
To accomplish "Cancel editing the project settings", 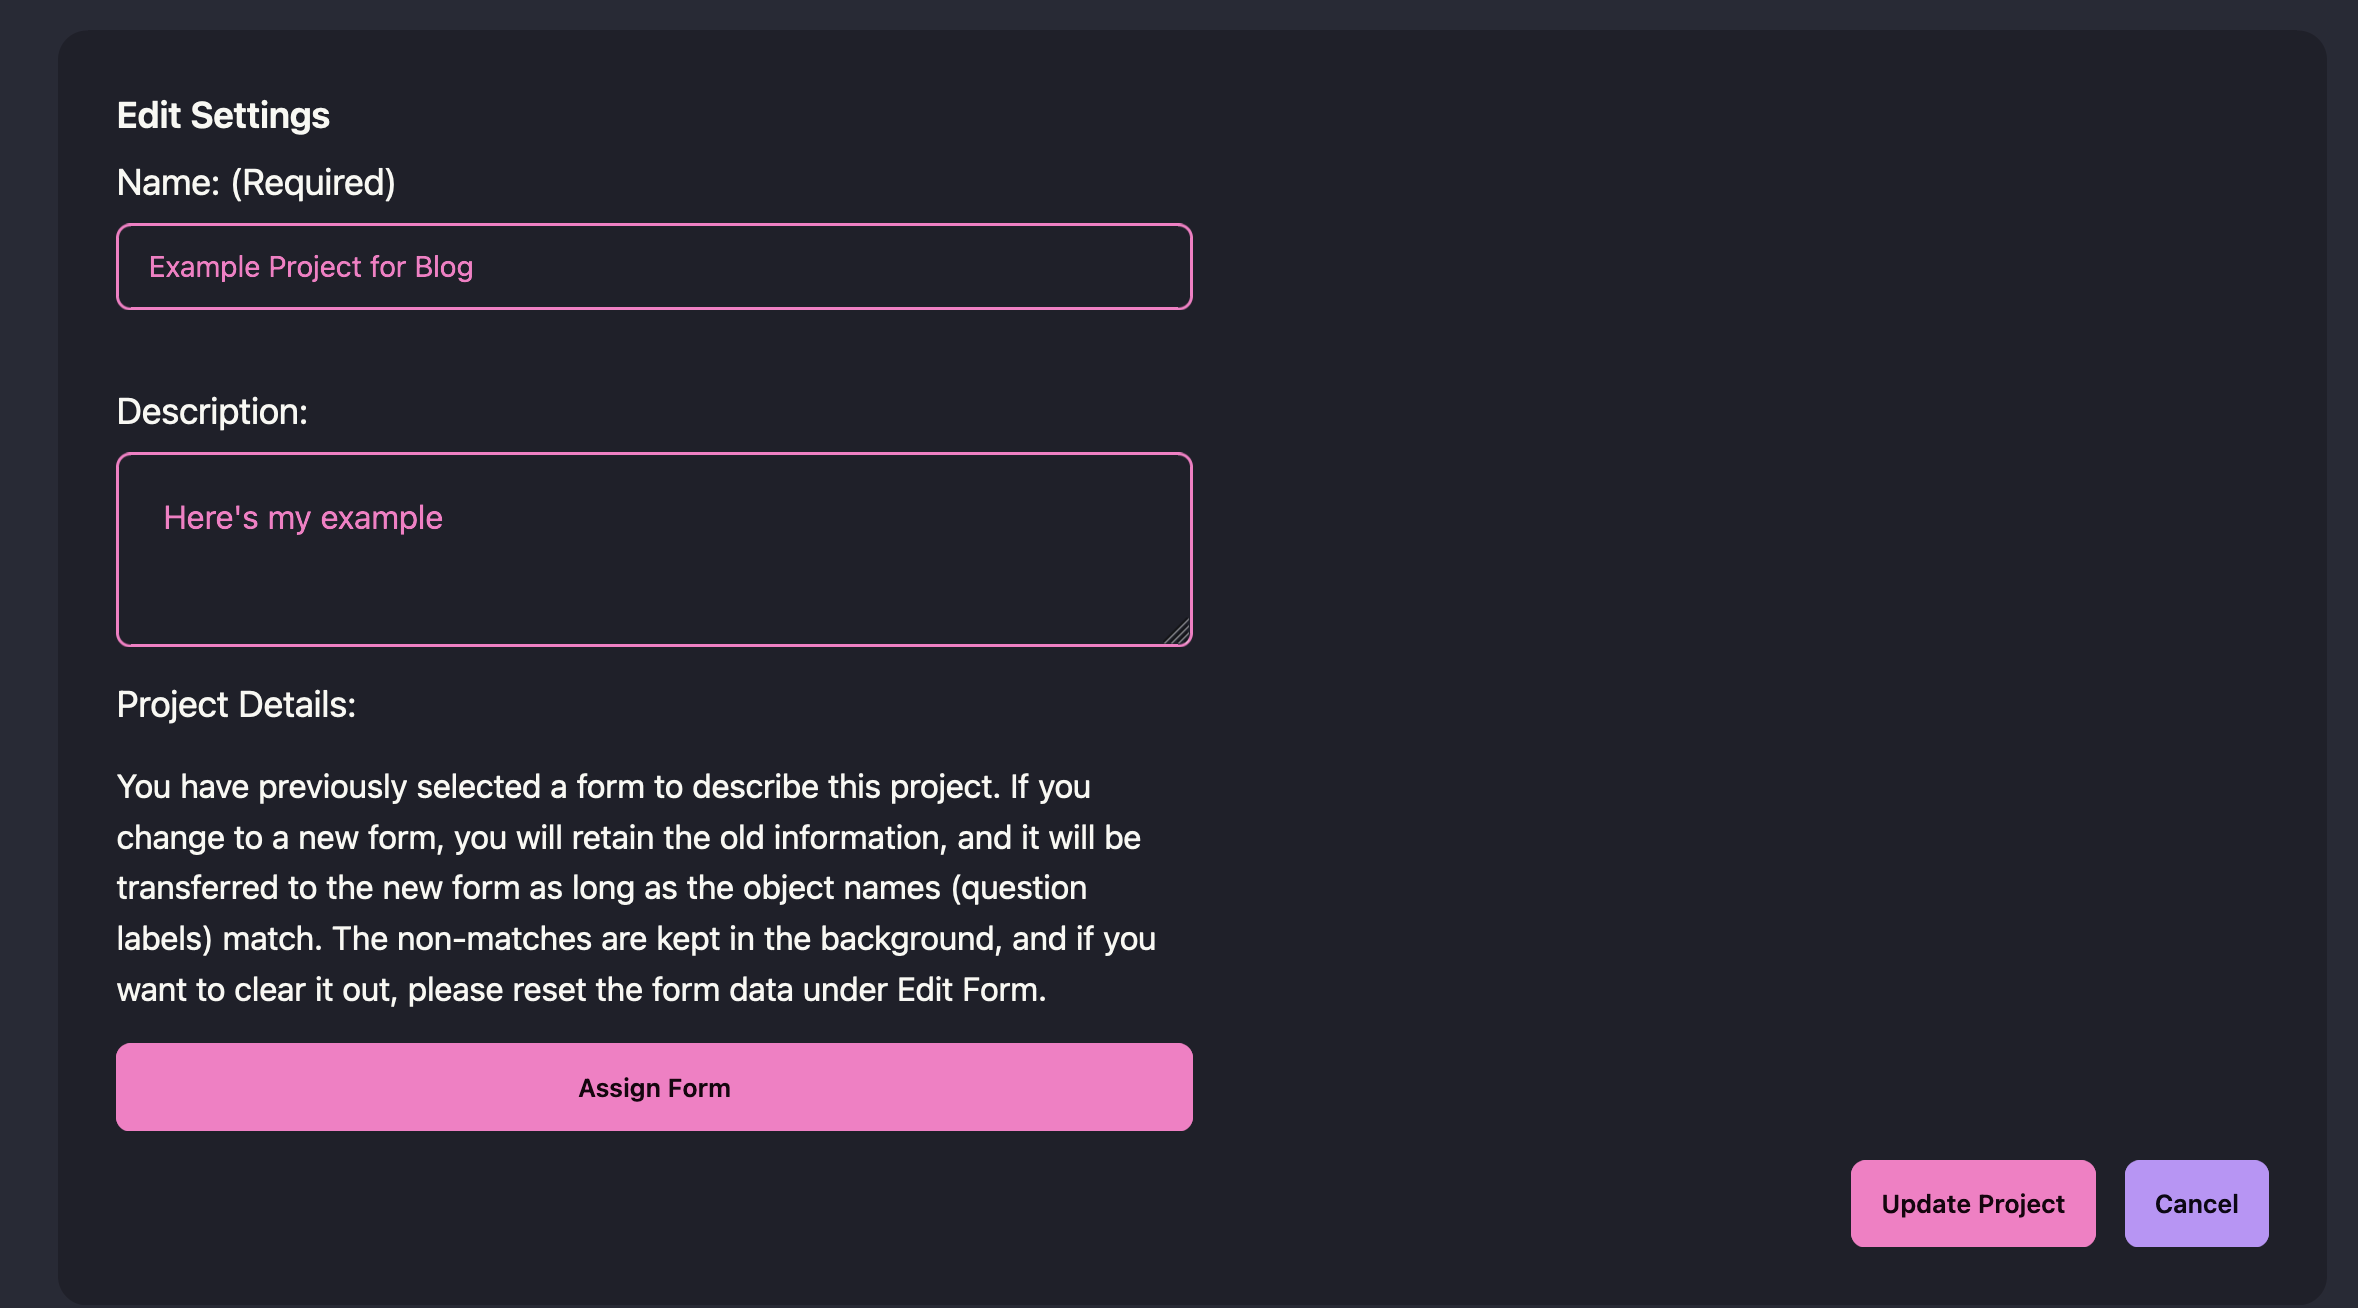I will pos(2196,1203).
